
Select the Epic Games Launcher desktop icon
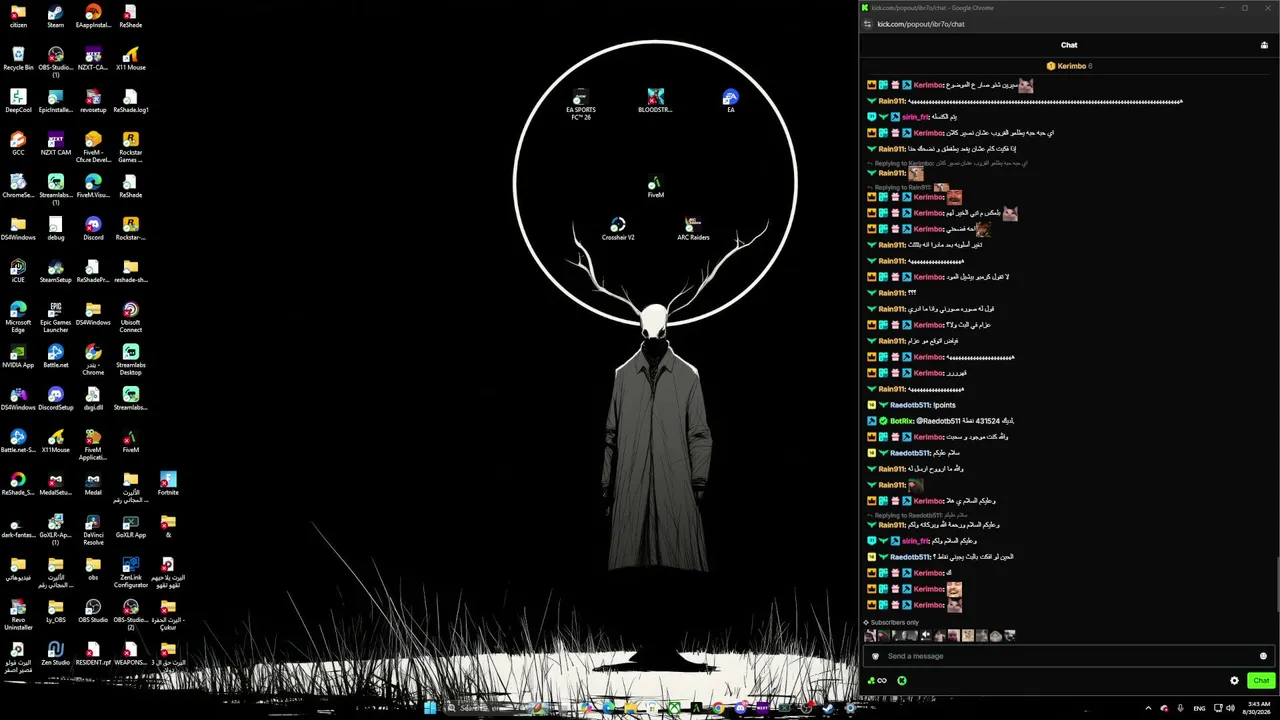[55, 317]
